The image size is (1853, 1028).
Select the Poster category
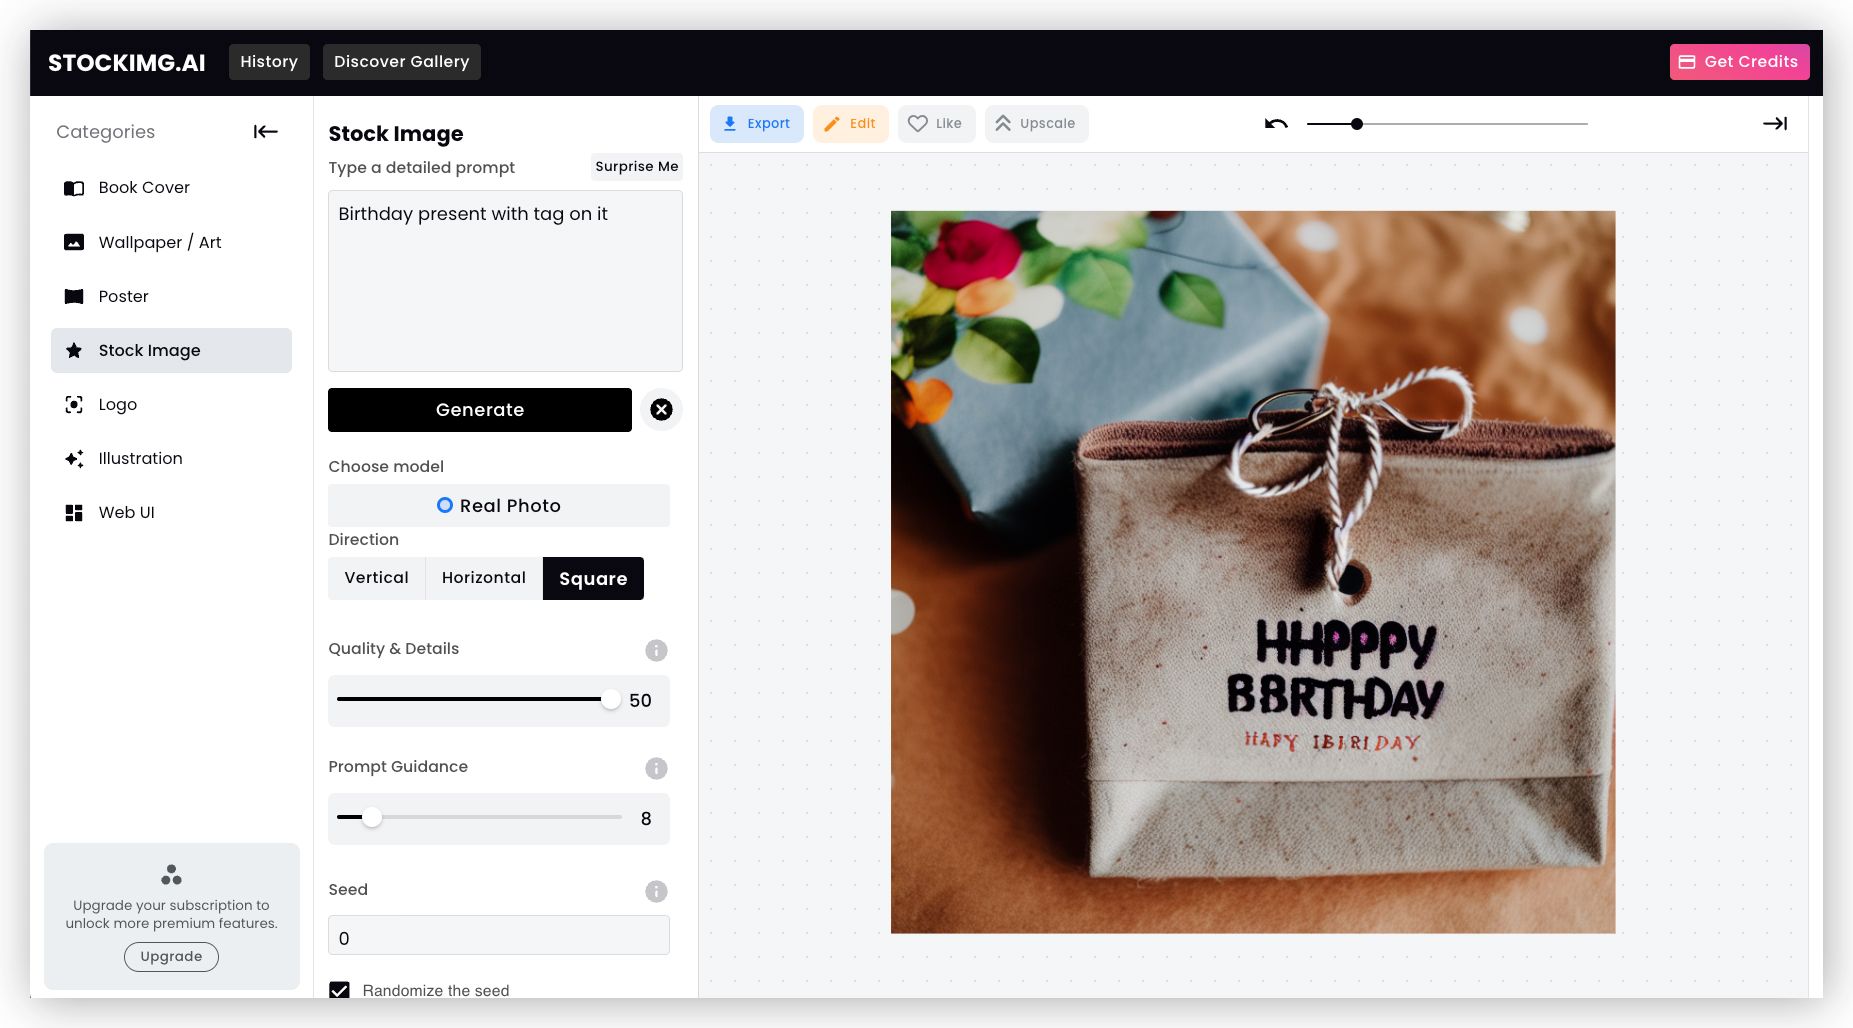tap(171, 296)
